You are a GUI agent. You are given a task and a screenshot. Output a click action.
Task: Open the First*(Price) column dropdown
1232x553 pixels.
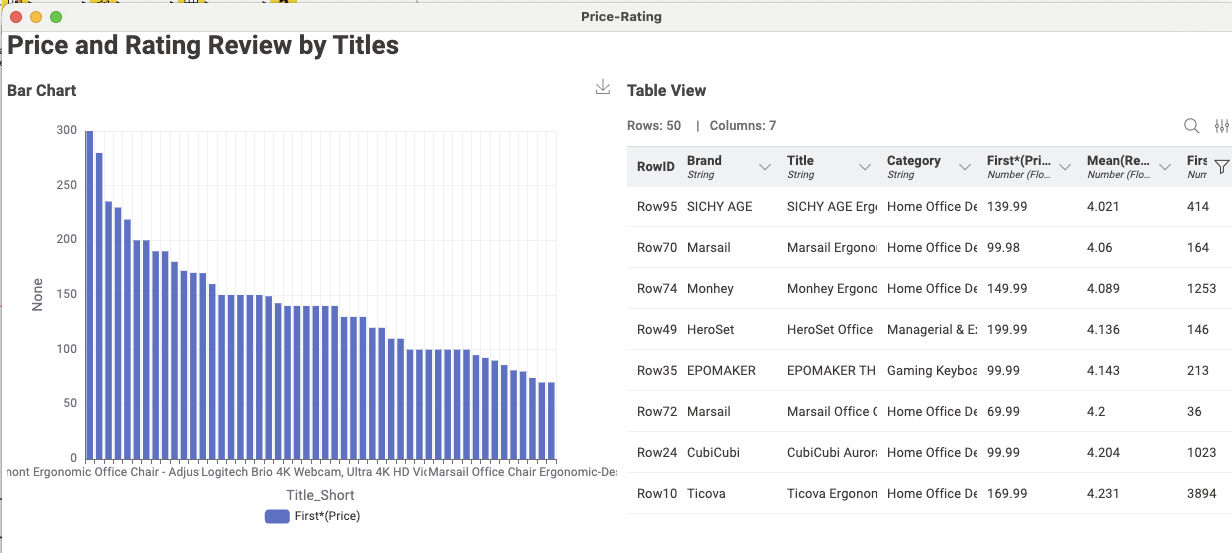1065,167
